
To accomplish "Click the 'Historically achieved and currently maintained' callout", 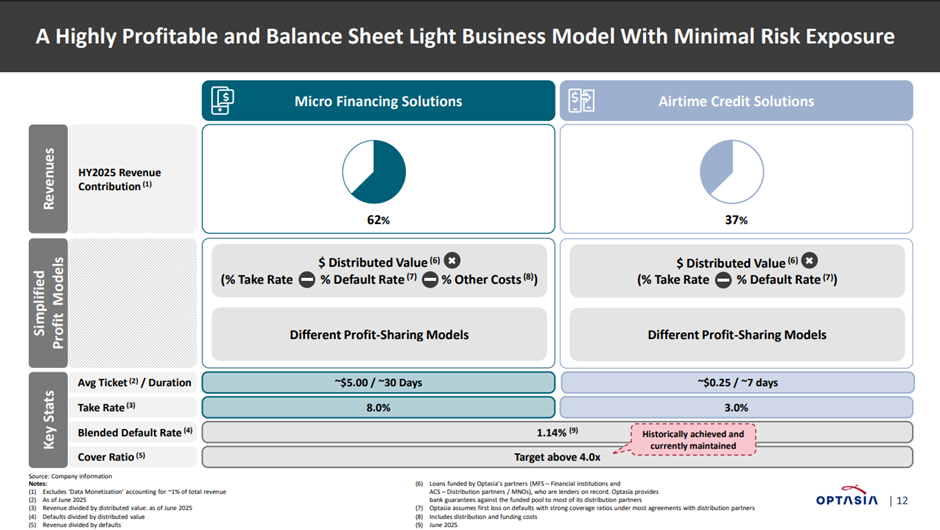I will click(691, 440).
